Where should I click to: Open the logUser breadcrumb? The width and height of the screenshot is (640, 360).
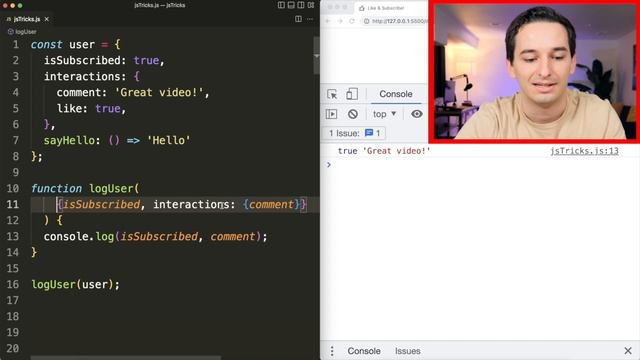(22, 31)
